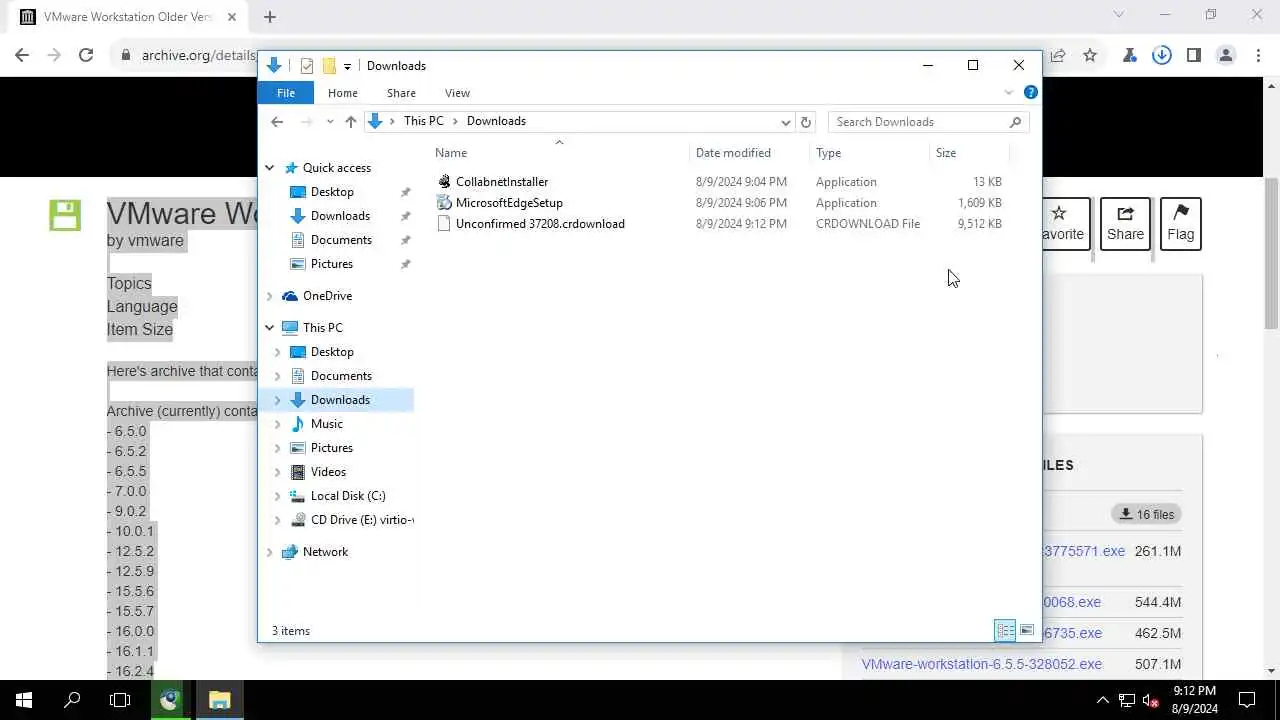Screen dimensions: 1280x720
Task: Click the Chrome address bar URL
Action: coord(198,56)
